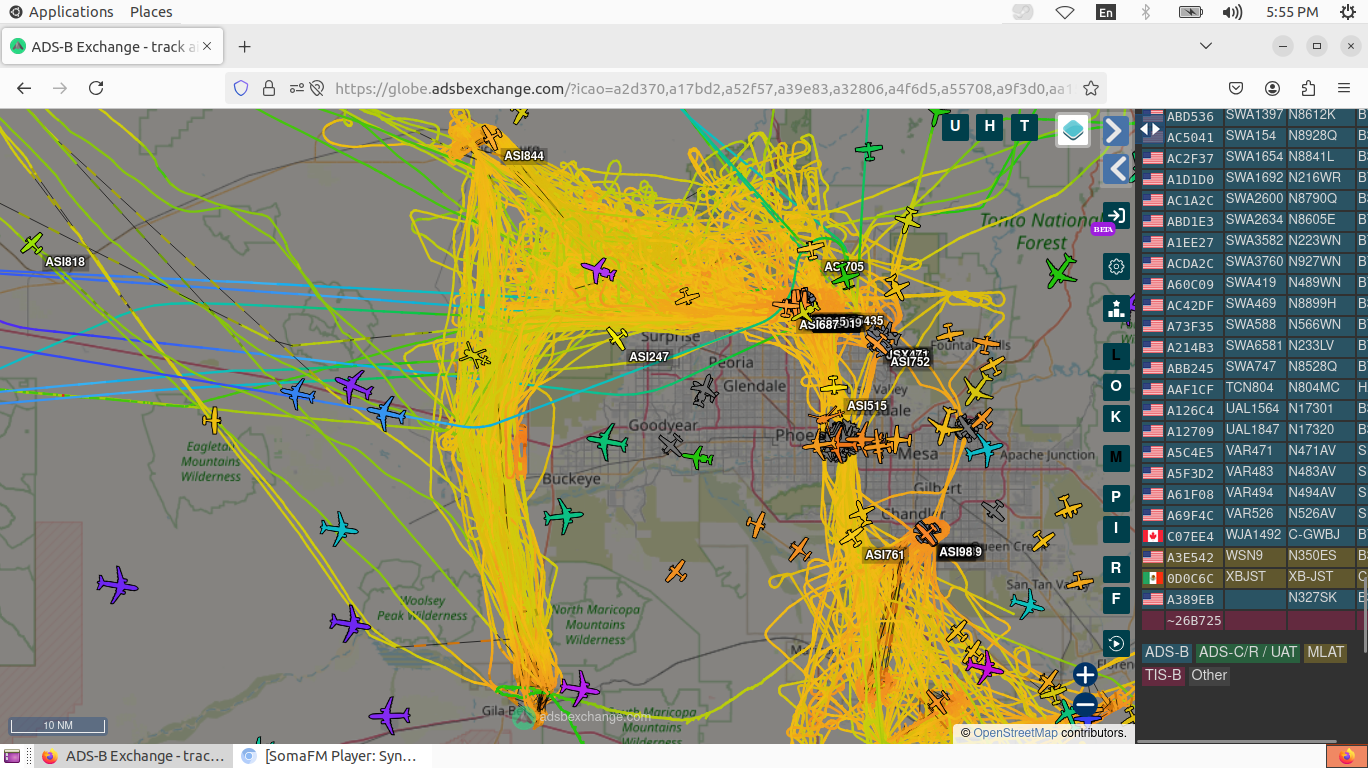Screen dimensions: 1368x768
Task: Open Firefox tracking protection shield
Action: (x=241, y=88)
